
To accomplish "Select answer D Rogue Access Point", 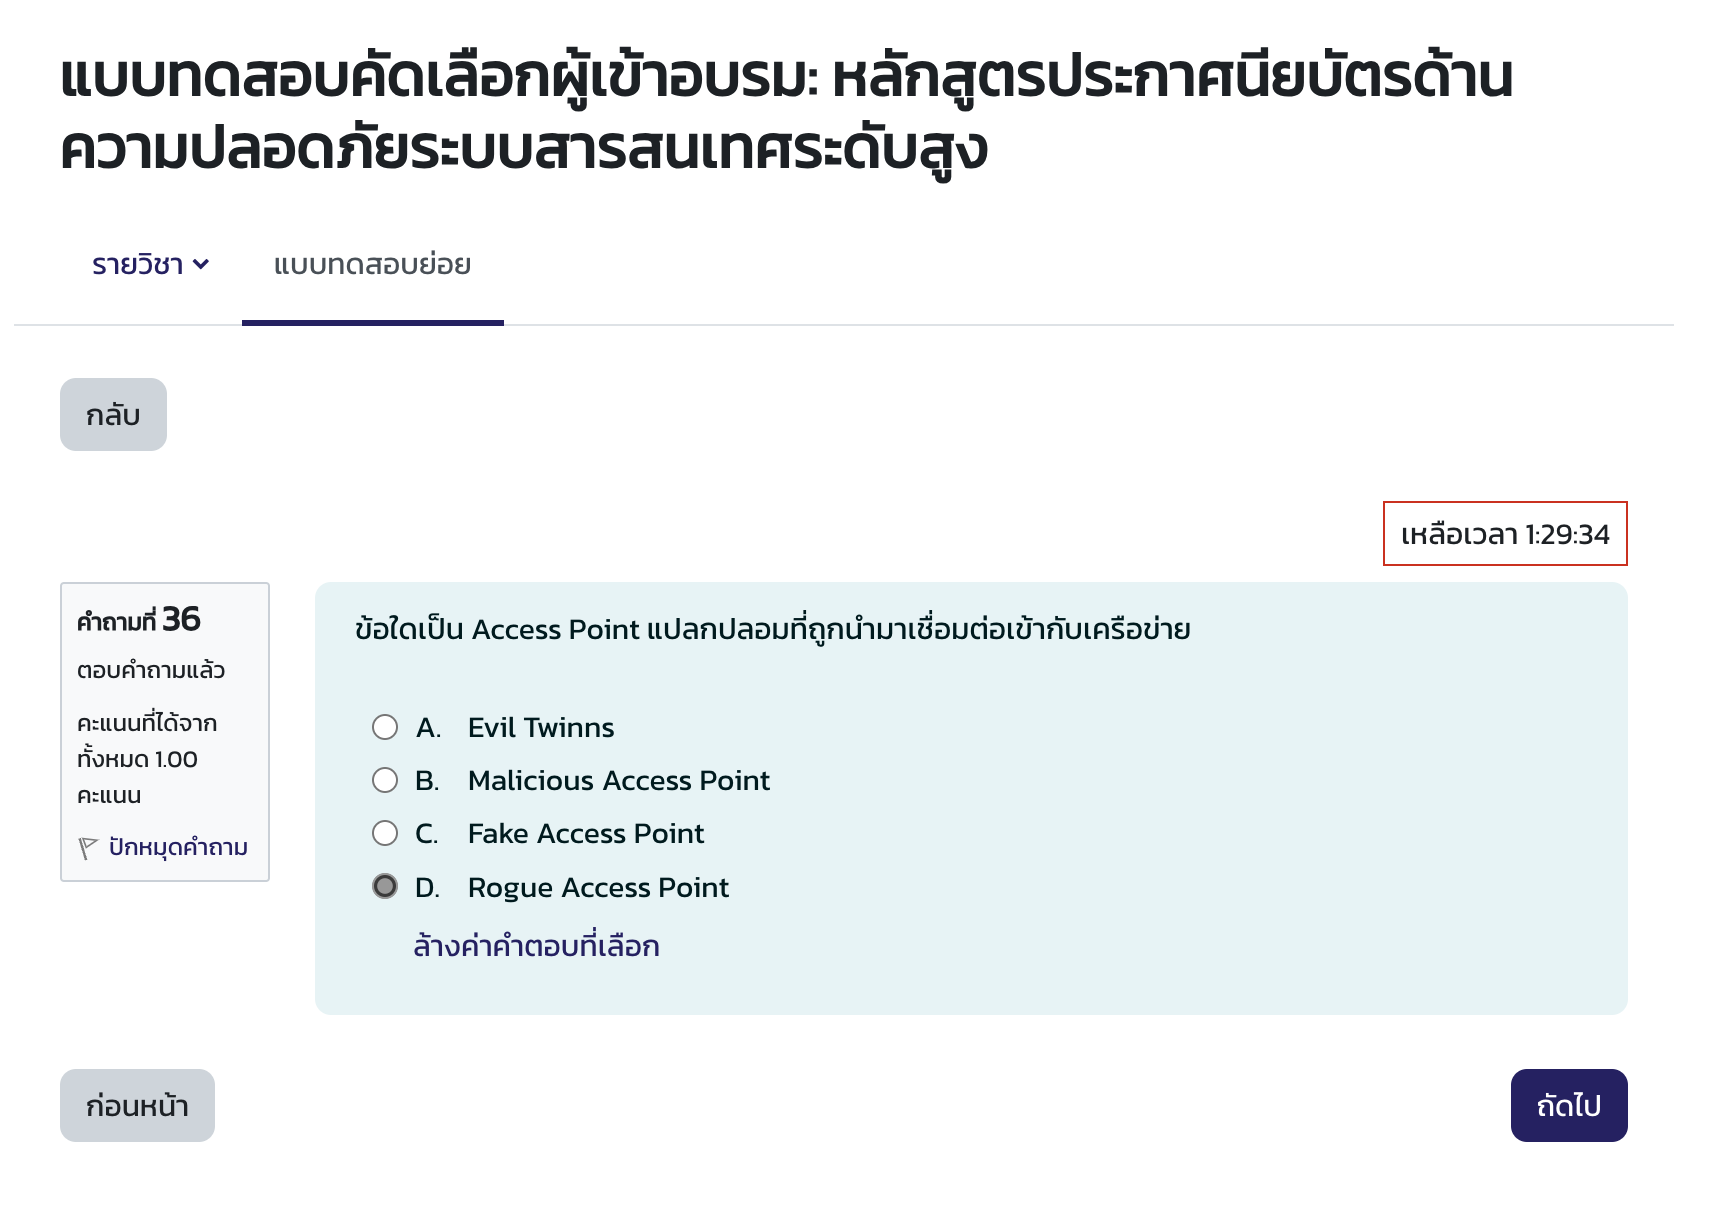I will (x=385, y=886).
